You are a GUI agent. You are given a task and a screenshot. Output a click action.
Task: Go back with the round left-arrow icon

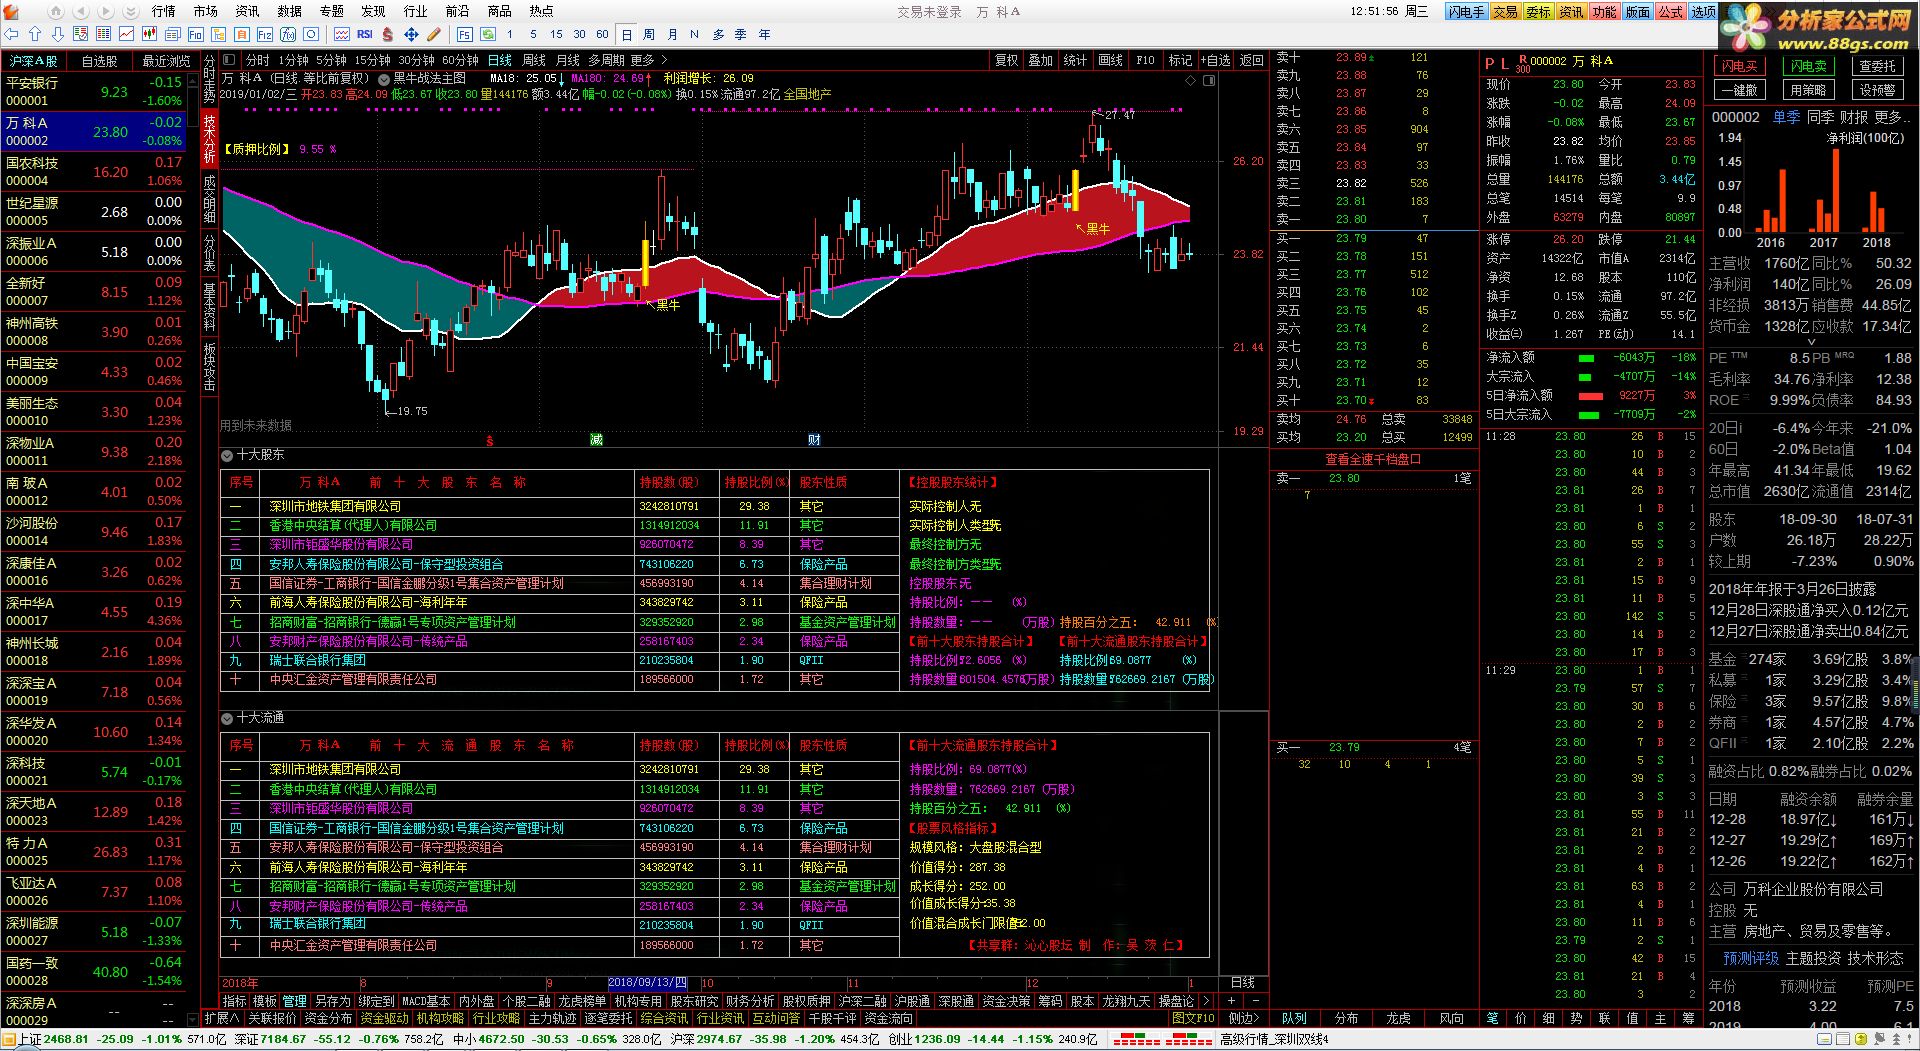pyautogui.click(x=82, y=11)
